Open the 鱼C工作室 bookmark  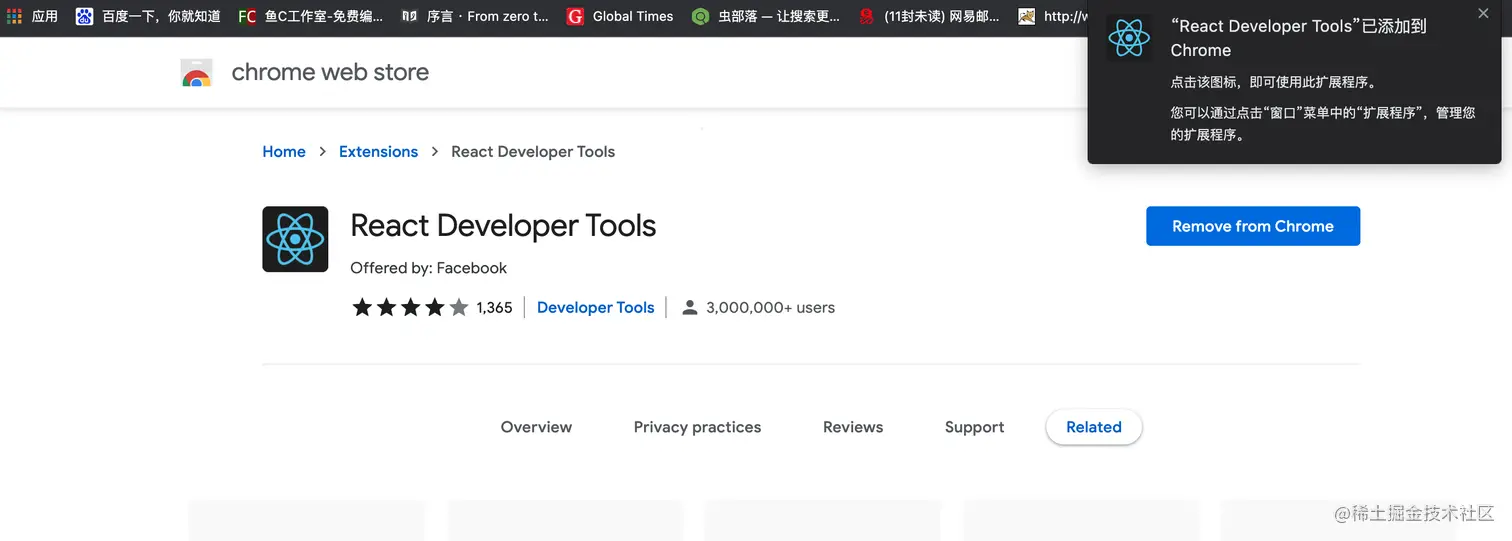coord(310,16)
